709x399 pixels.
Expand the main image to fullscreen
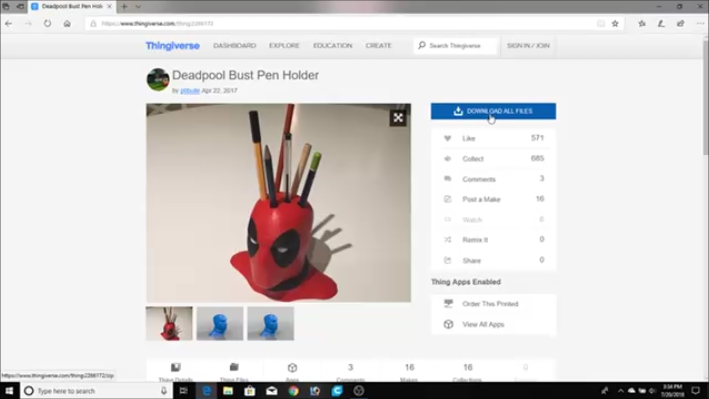click(398, 118)
